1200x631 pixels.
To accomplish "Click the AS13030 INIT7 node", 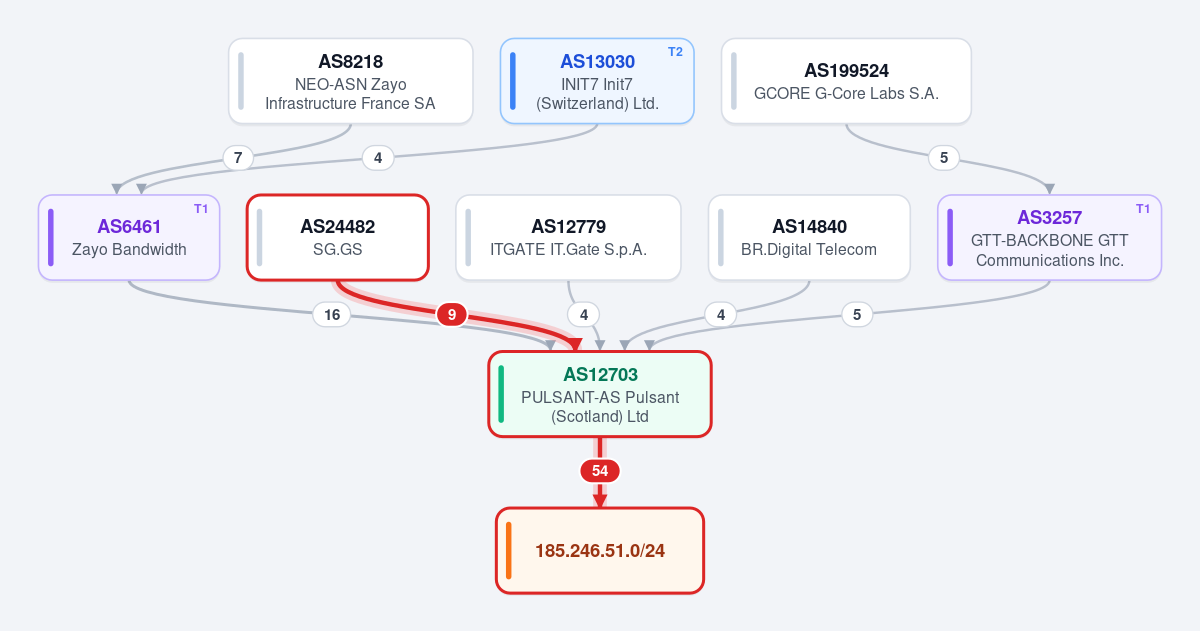I will pyautogui.click(x=597, y=81).
